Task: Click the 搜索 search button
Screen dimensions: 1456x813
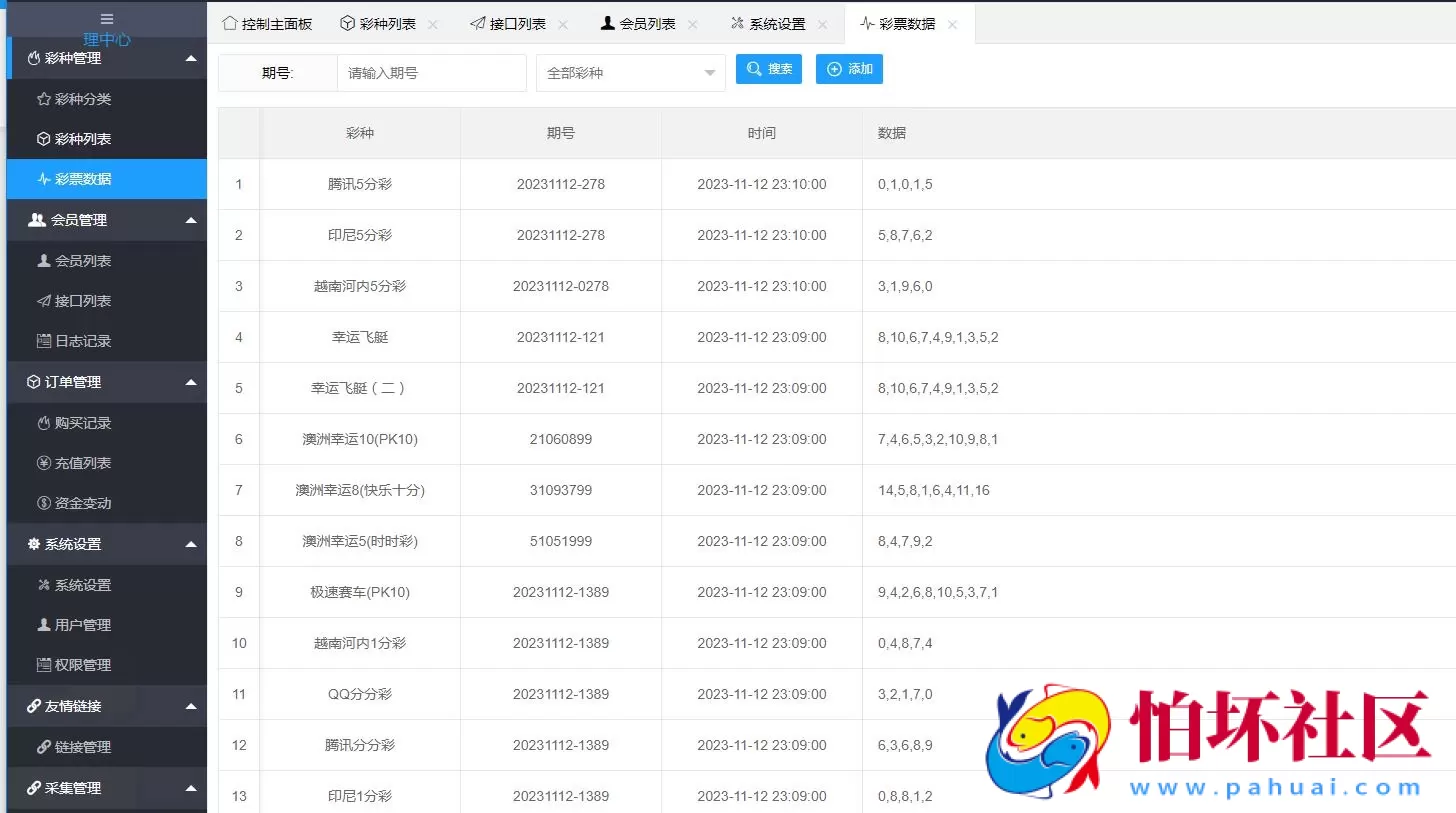Action: click(x=768, y=69)
